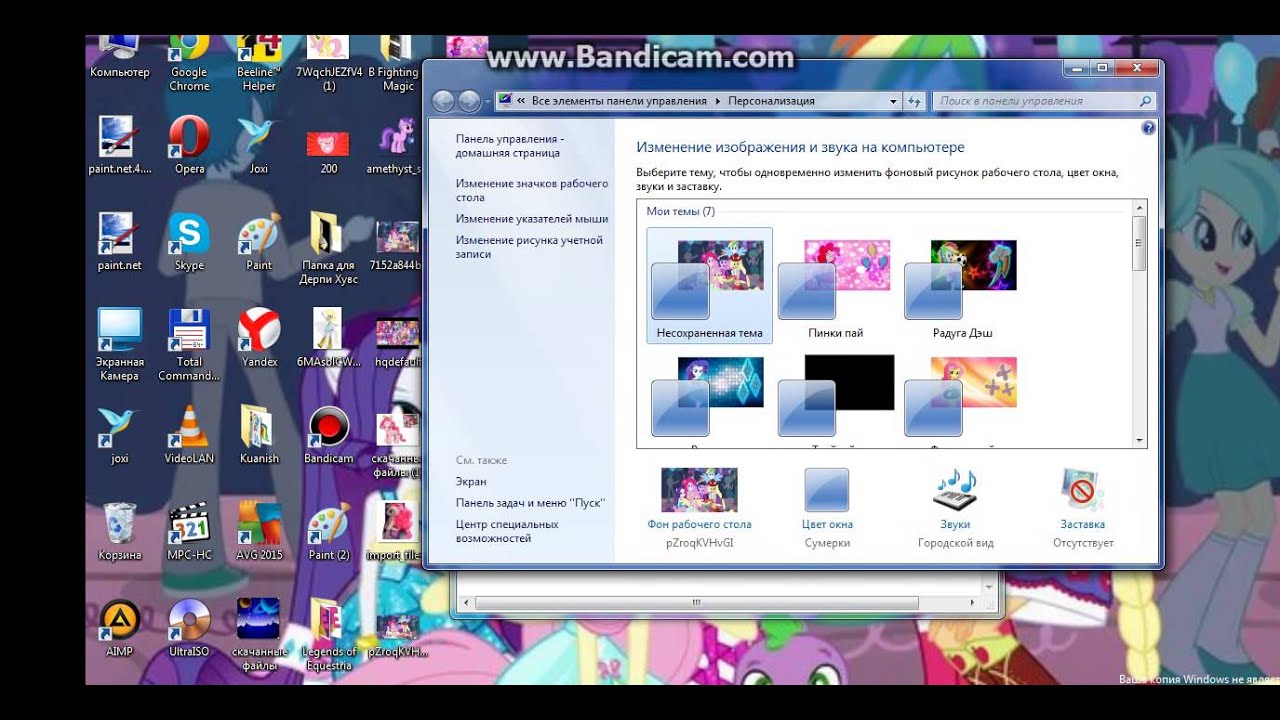Click the Персонализация breadcrumb
This screenshot has width=1280, height=720.
771,101
